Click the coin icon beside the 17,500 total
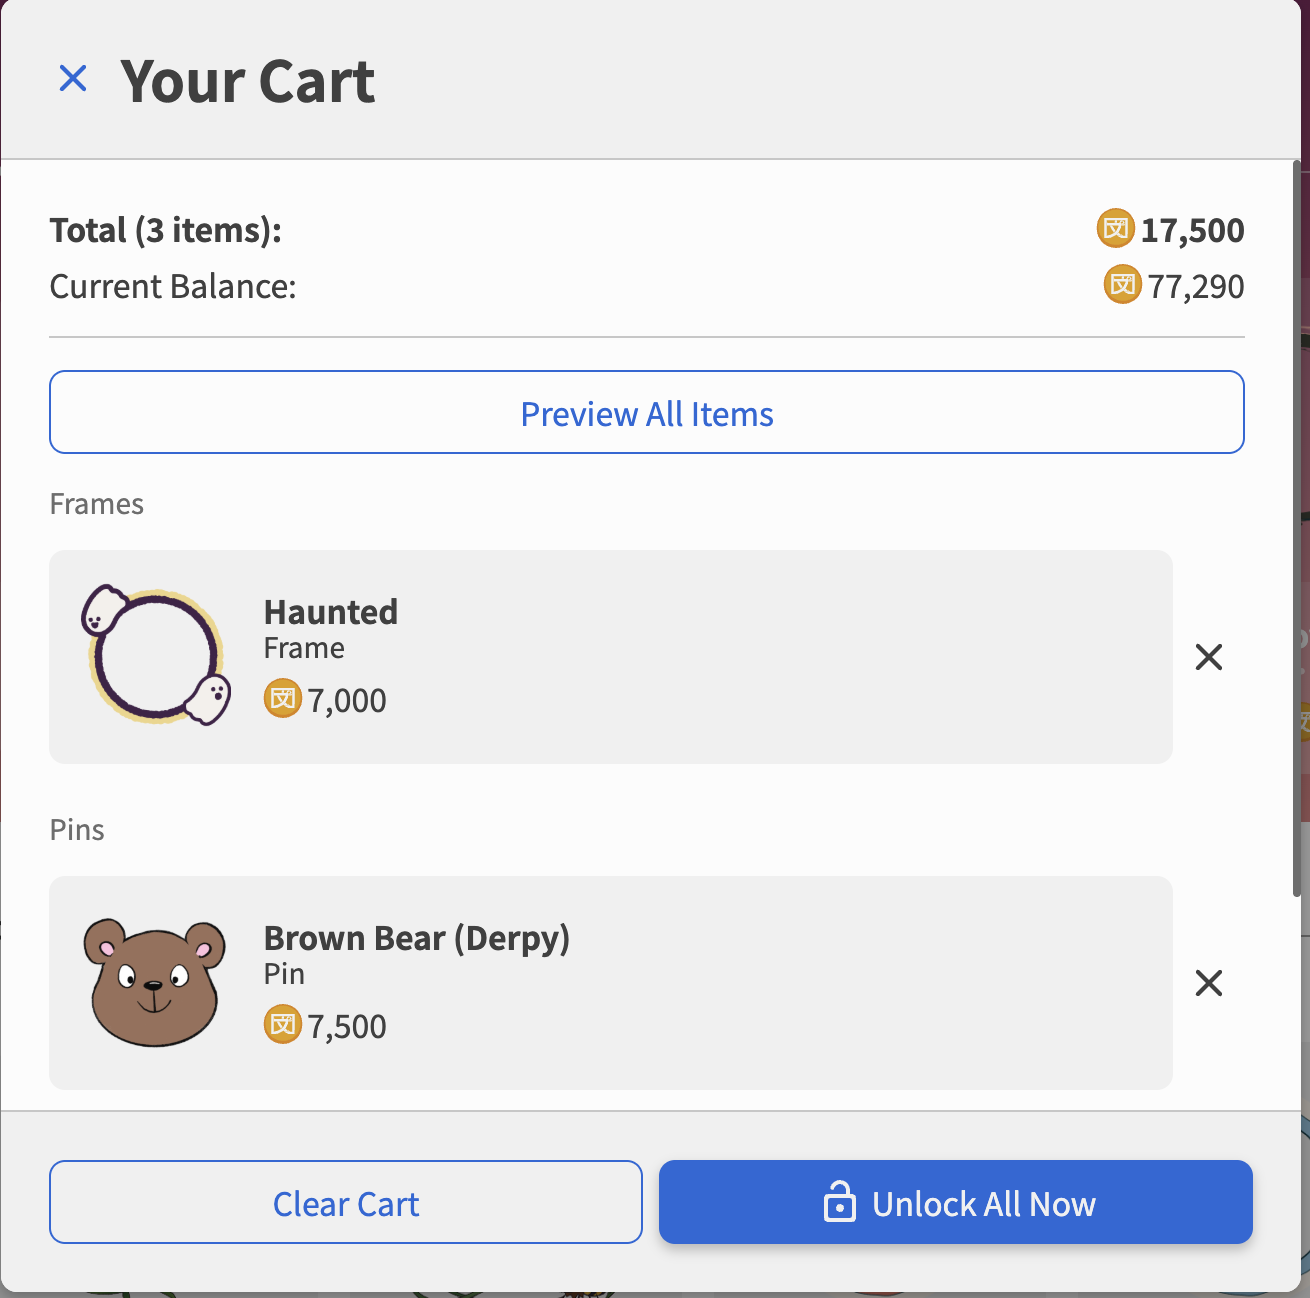Viewport: 1310px width, 1298px height. click(x=1116, y=229)
